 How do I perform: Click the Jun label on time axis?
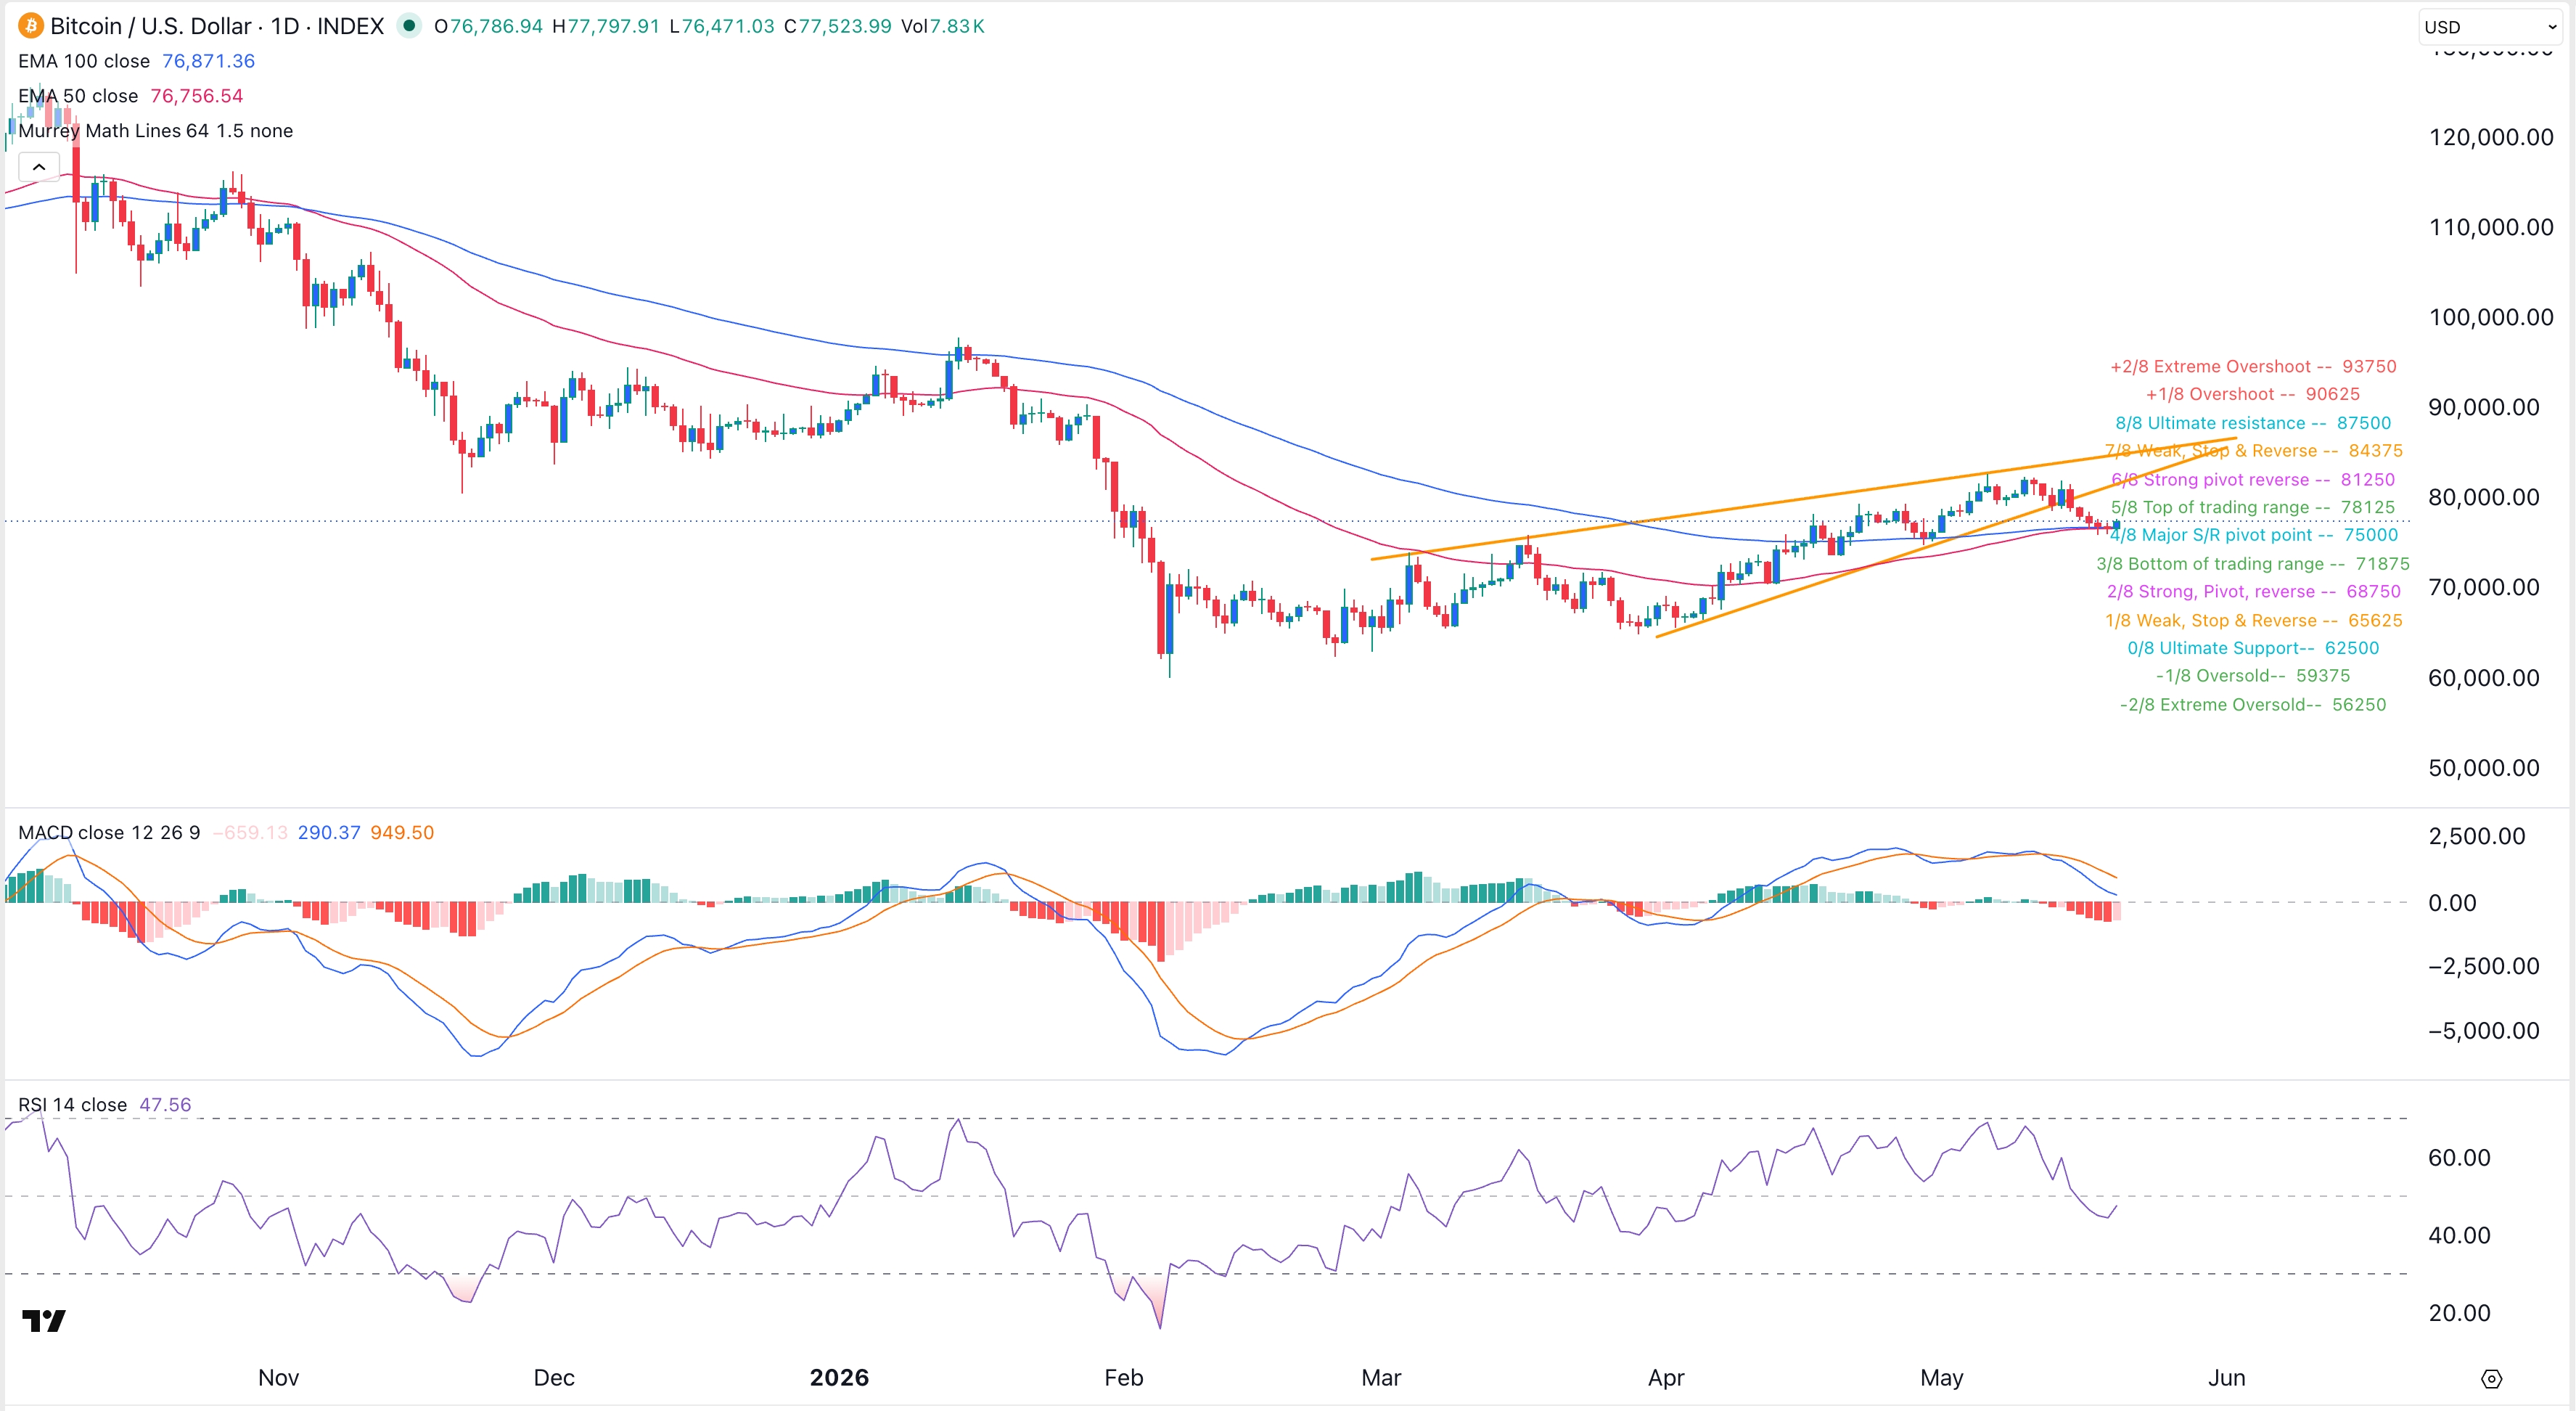pyautogui.click(x=2227, y=1378)
